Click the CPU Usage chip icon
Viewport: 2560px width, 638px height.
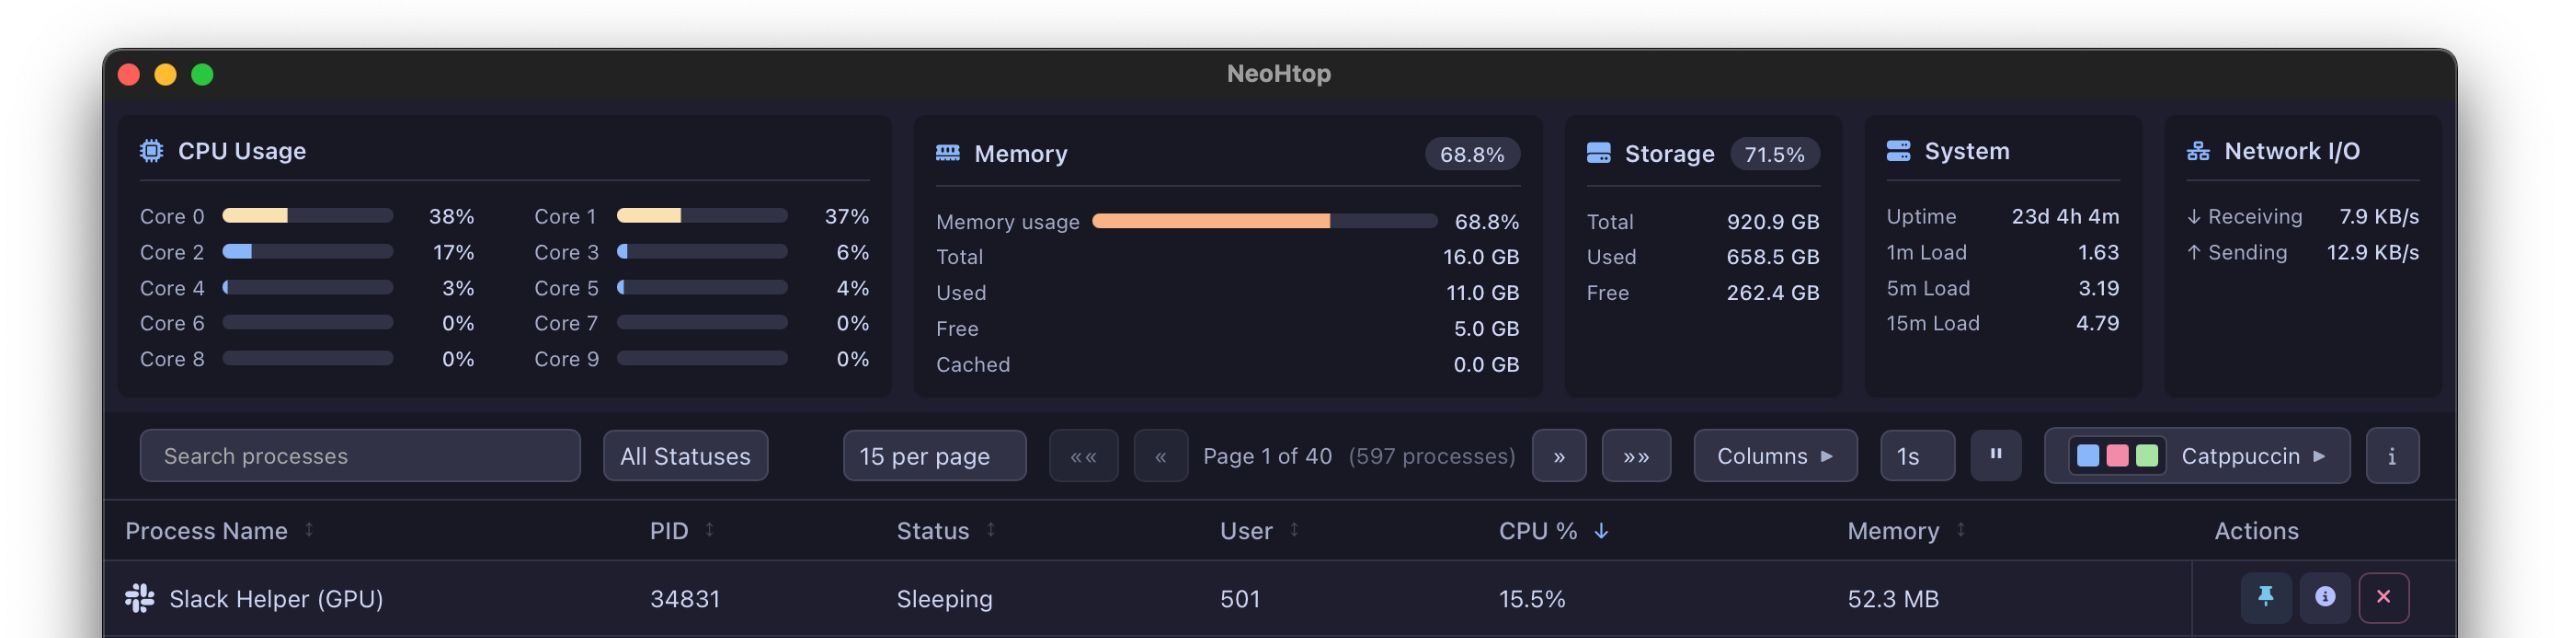[x=151, y=151]
